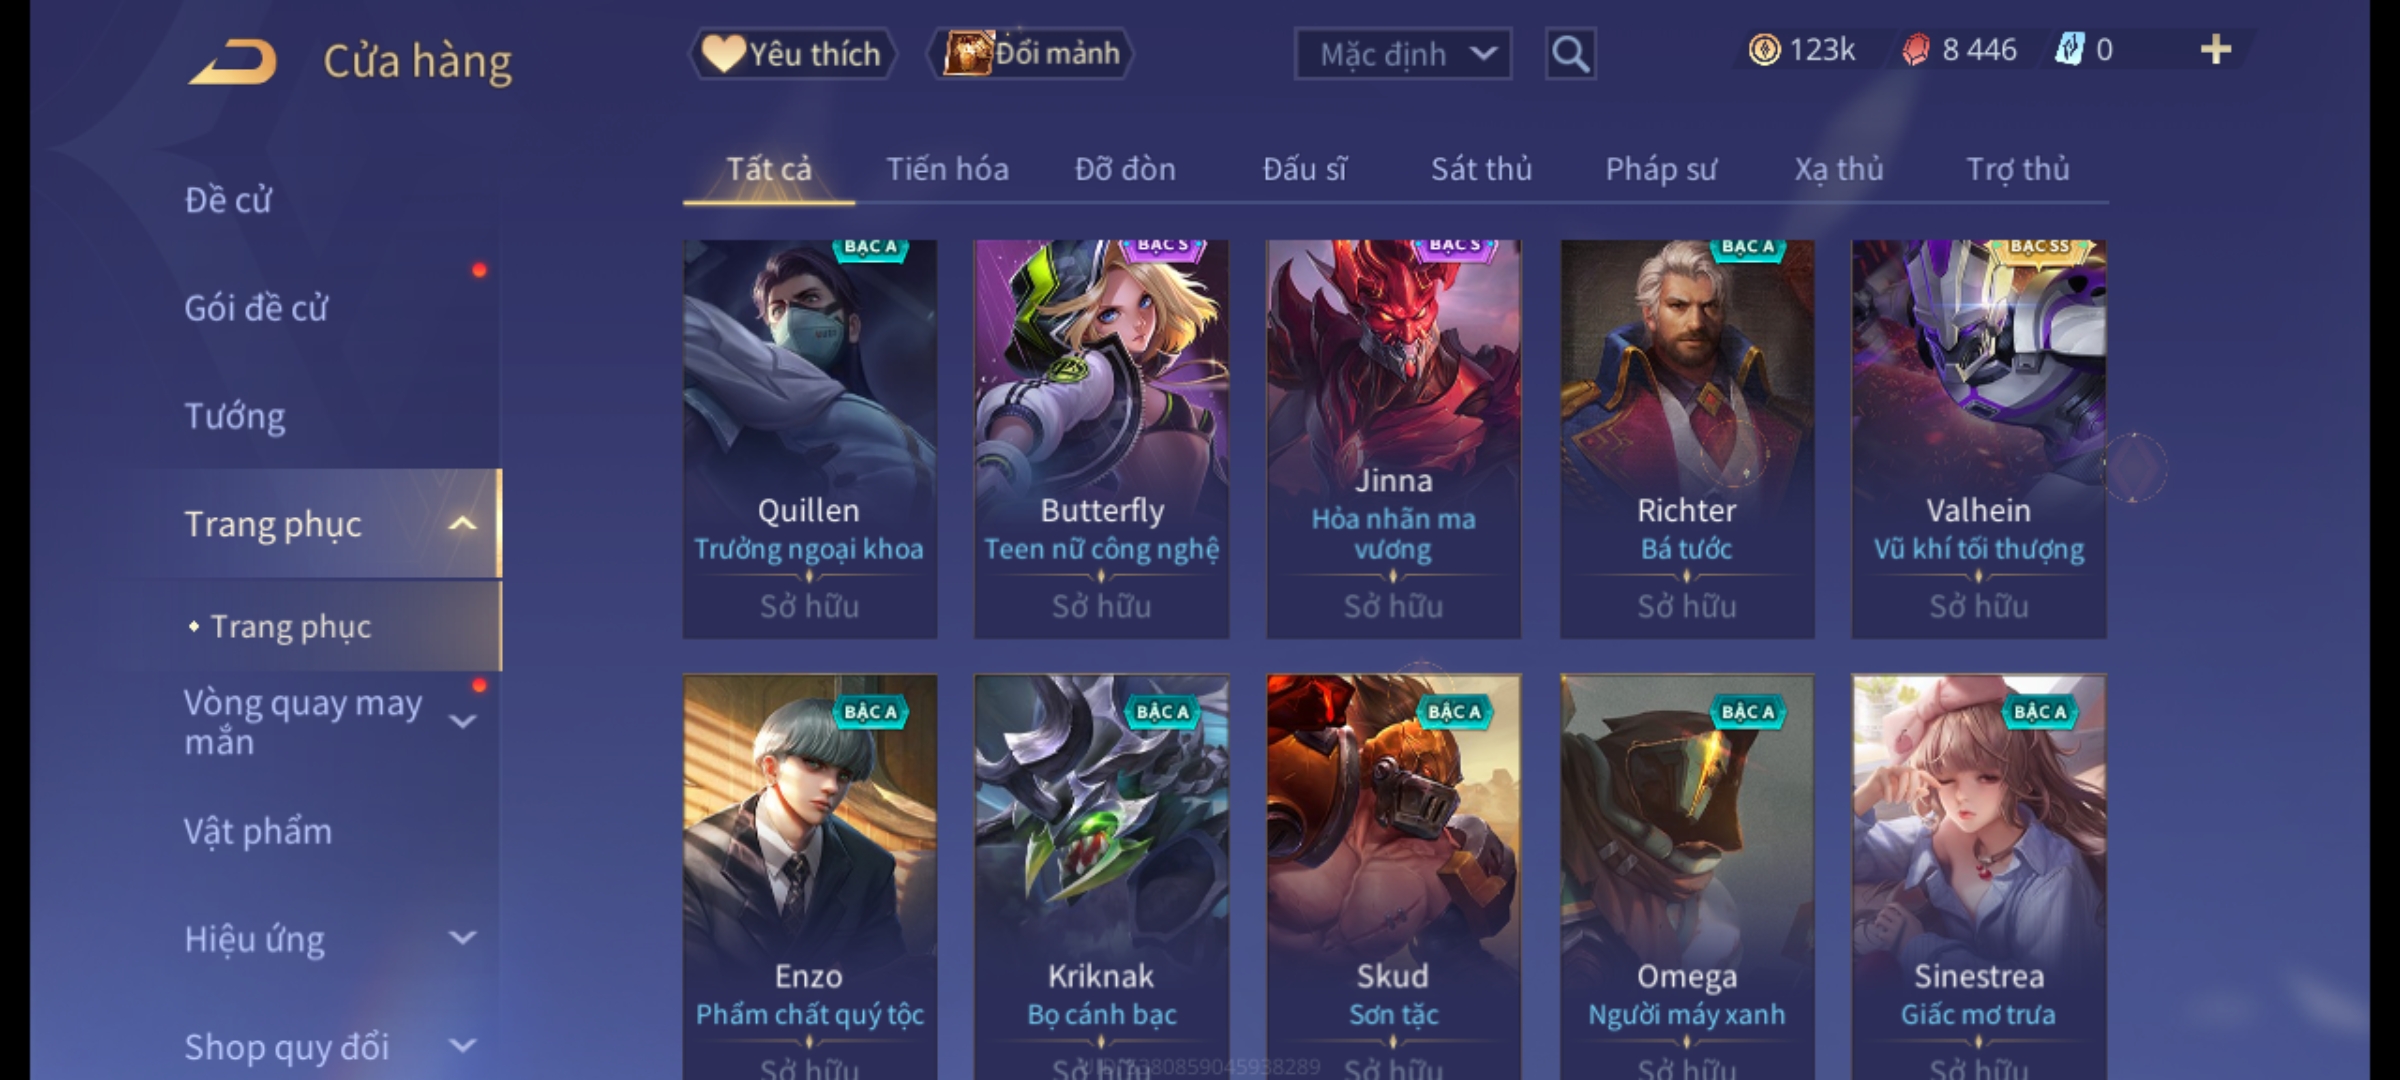Screen dimensions: 2400x1080
Task: Open Đổi mảnh fragment exchange
Action: click(x=1032, y=54)
